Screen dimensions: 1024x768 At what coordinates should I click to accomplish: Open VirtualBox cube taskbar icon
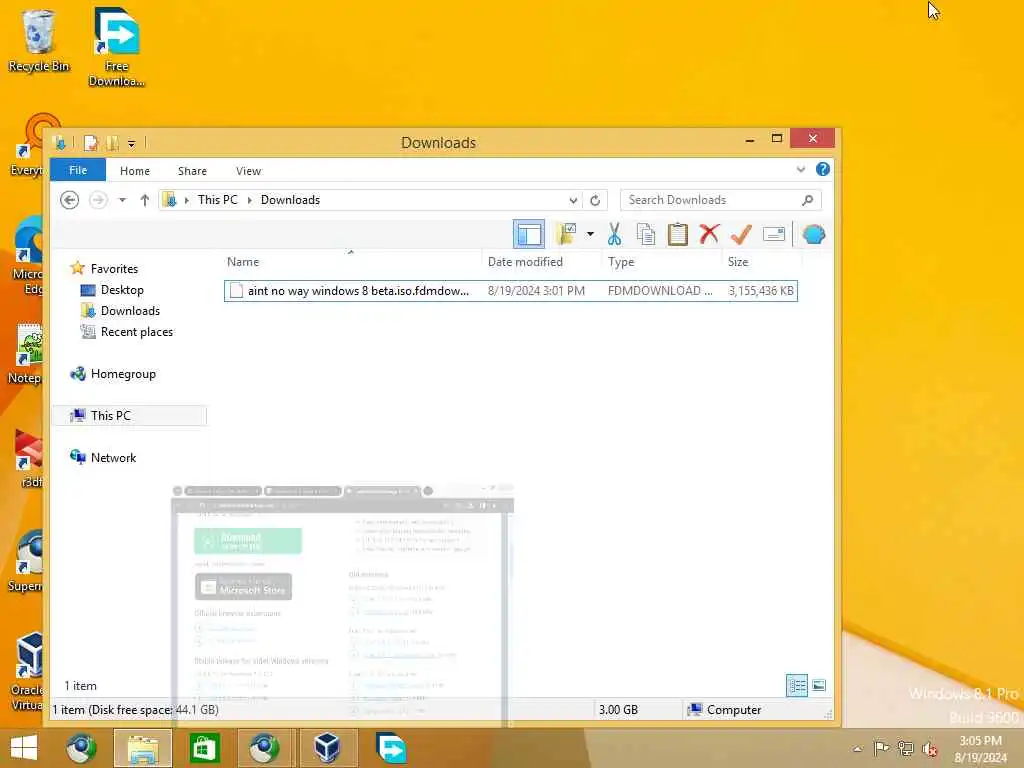point(327,748)
